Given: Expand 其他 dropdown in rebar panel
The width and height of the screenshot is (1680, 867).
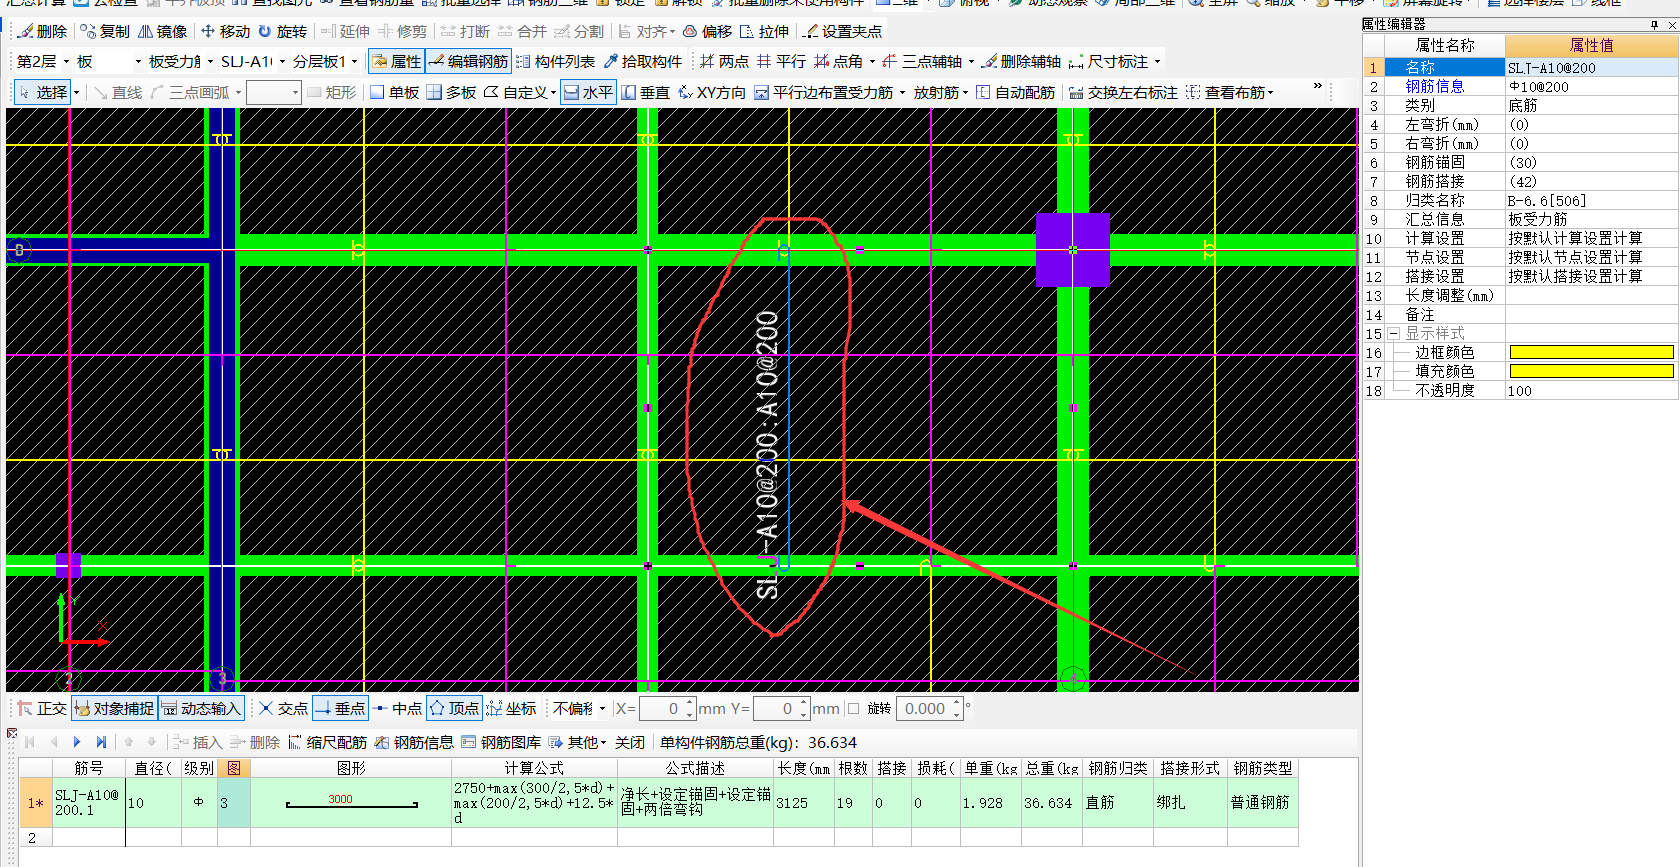Looking at the screenshot, I should [603, 742].
